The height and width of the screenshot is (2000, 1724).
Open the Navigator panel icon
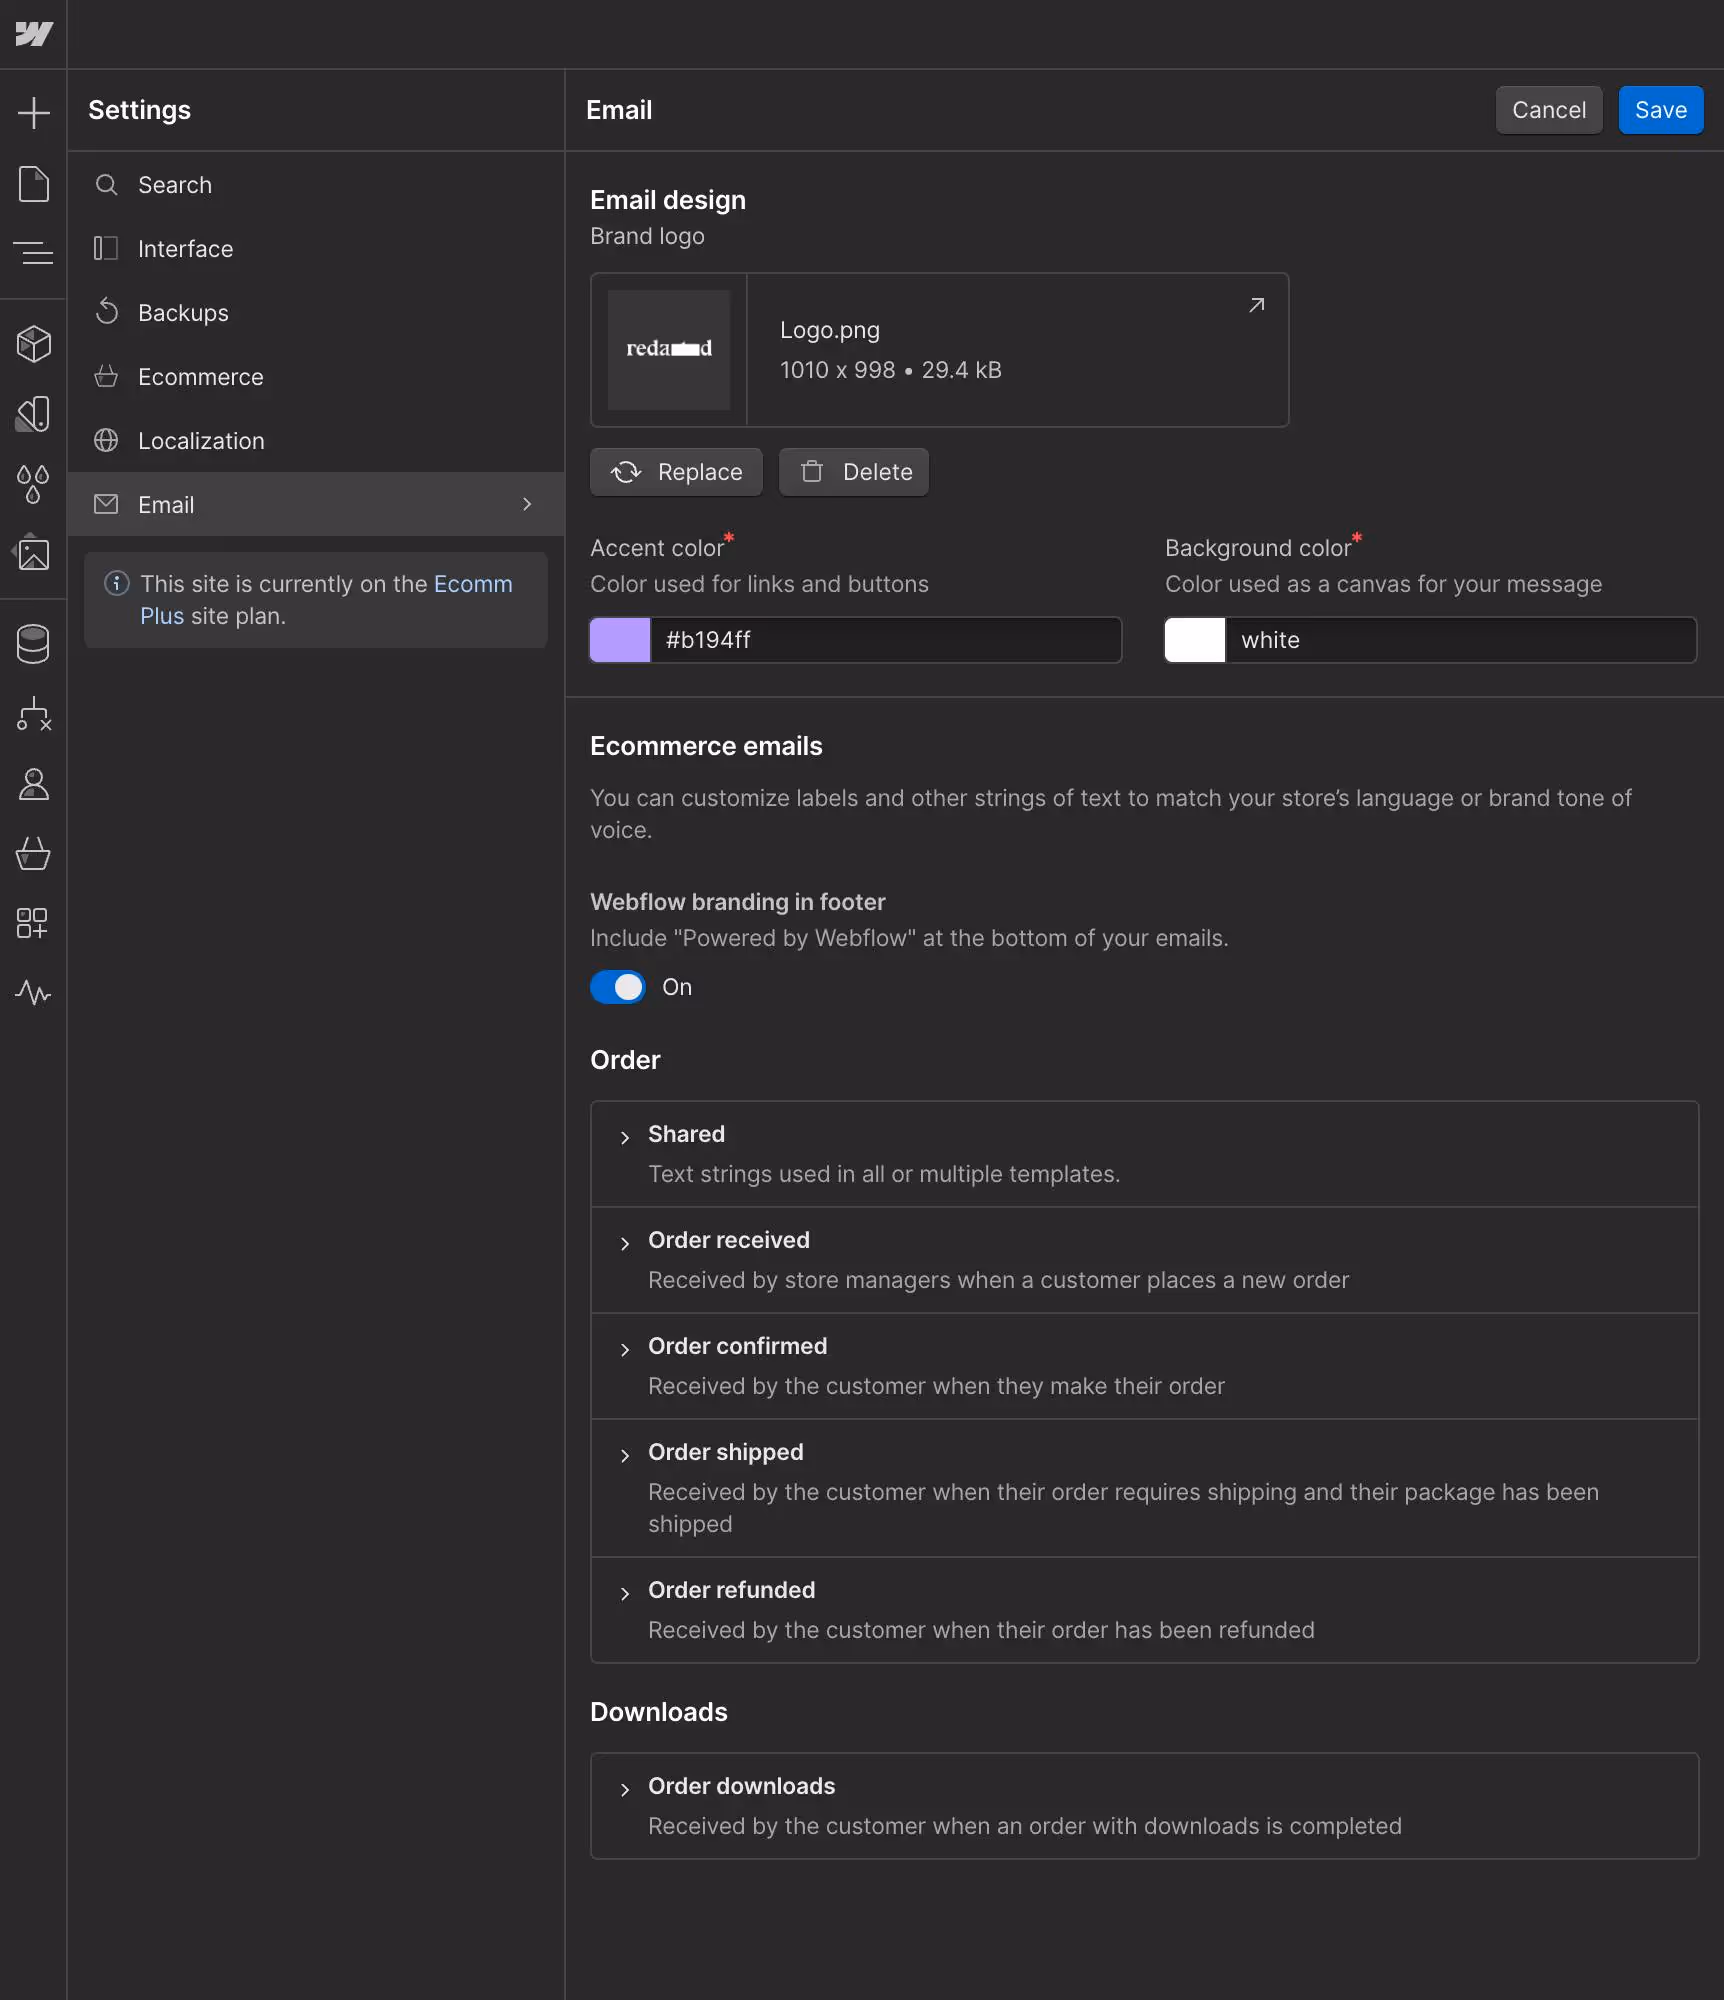tap(33, 253)
